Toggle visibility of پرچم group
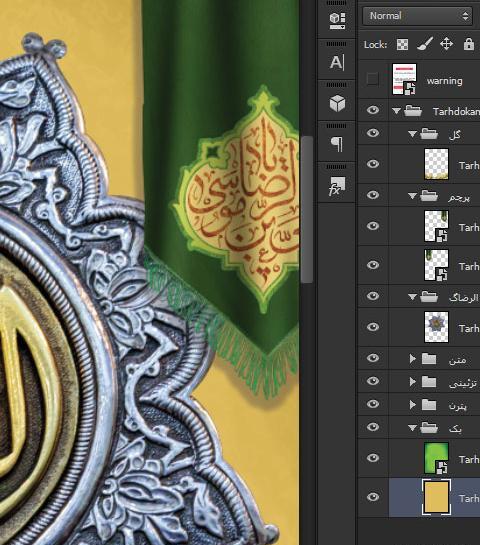 coord(373,195)
